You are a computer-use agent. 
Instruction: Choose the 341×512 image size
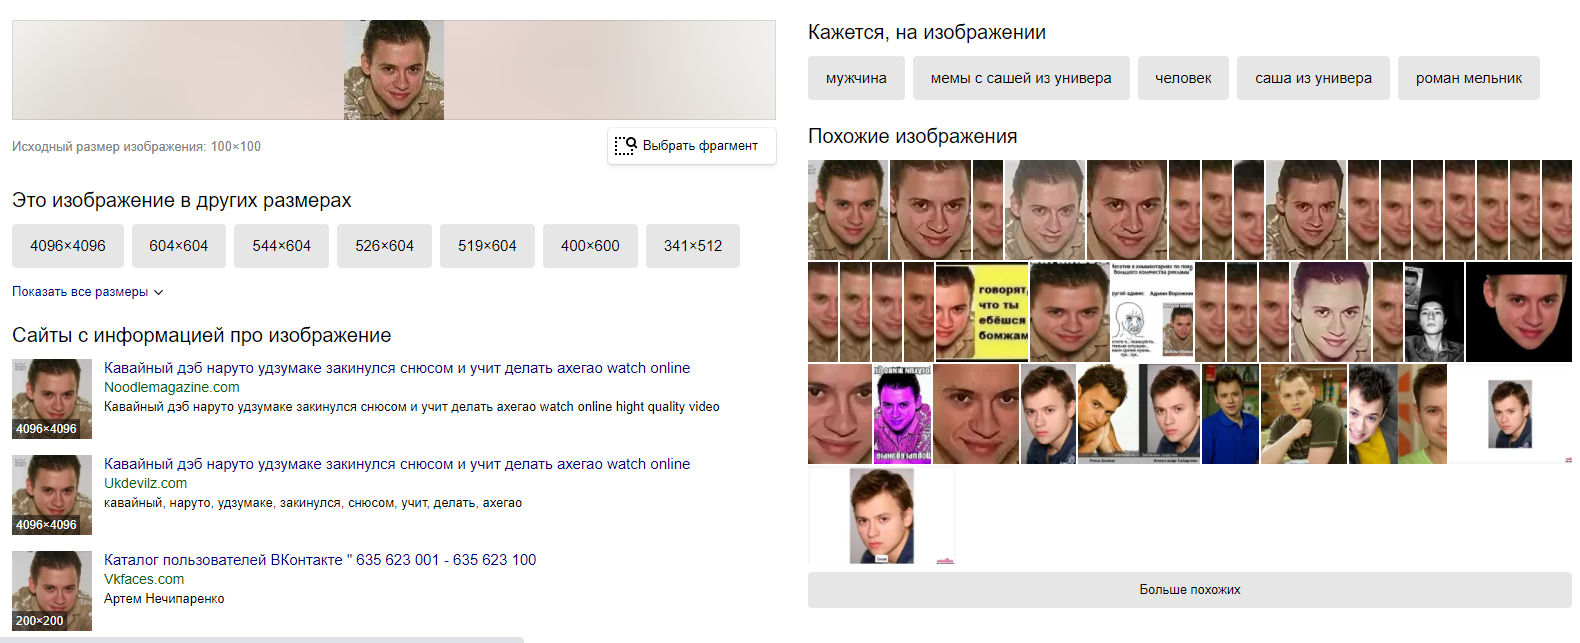[693, 246]
